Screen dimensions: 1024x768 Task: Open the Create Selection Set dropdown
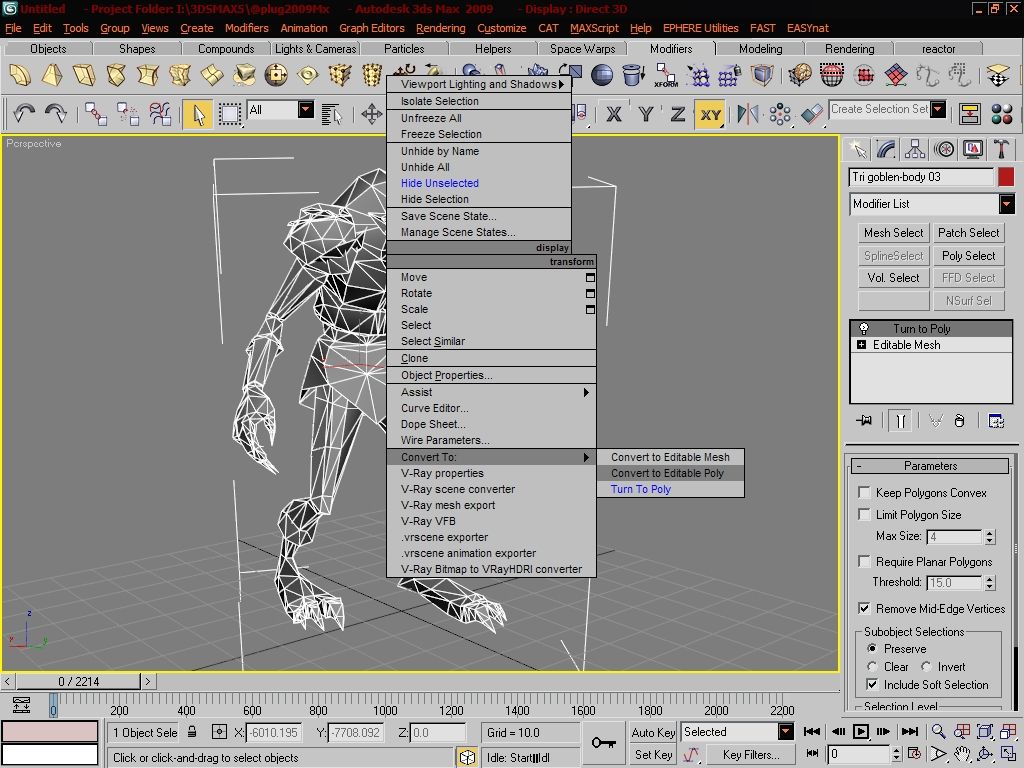(938, 110)
